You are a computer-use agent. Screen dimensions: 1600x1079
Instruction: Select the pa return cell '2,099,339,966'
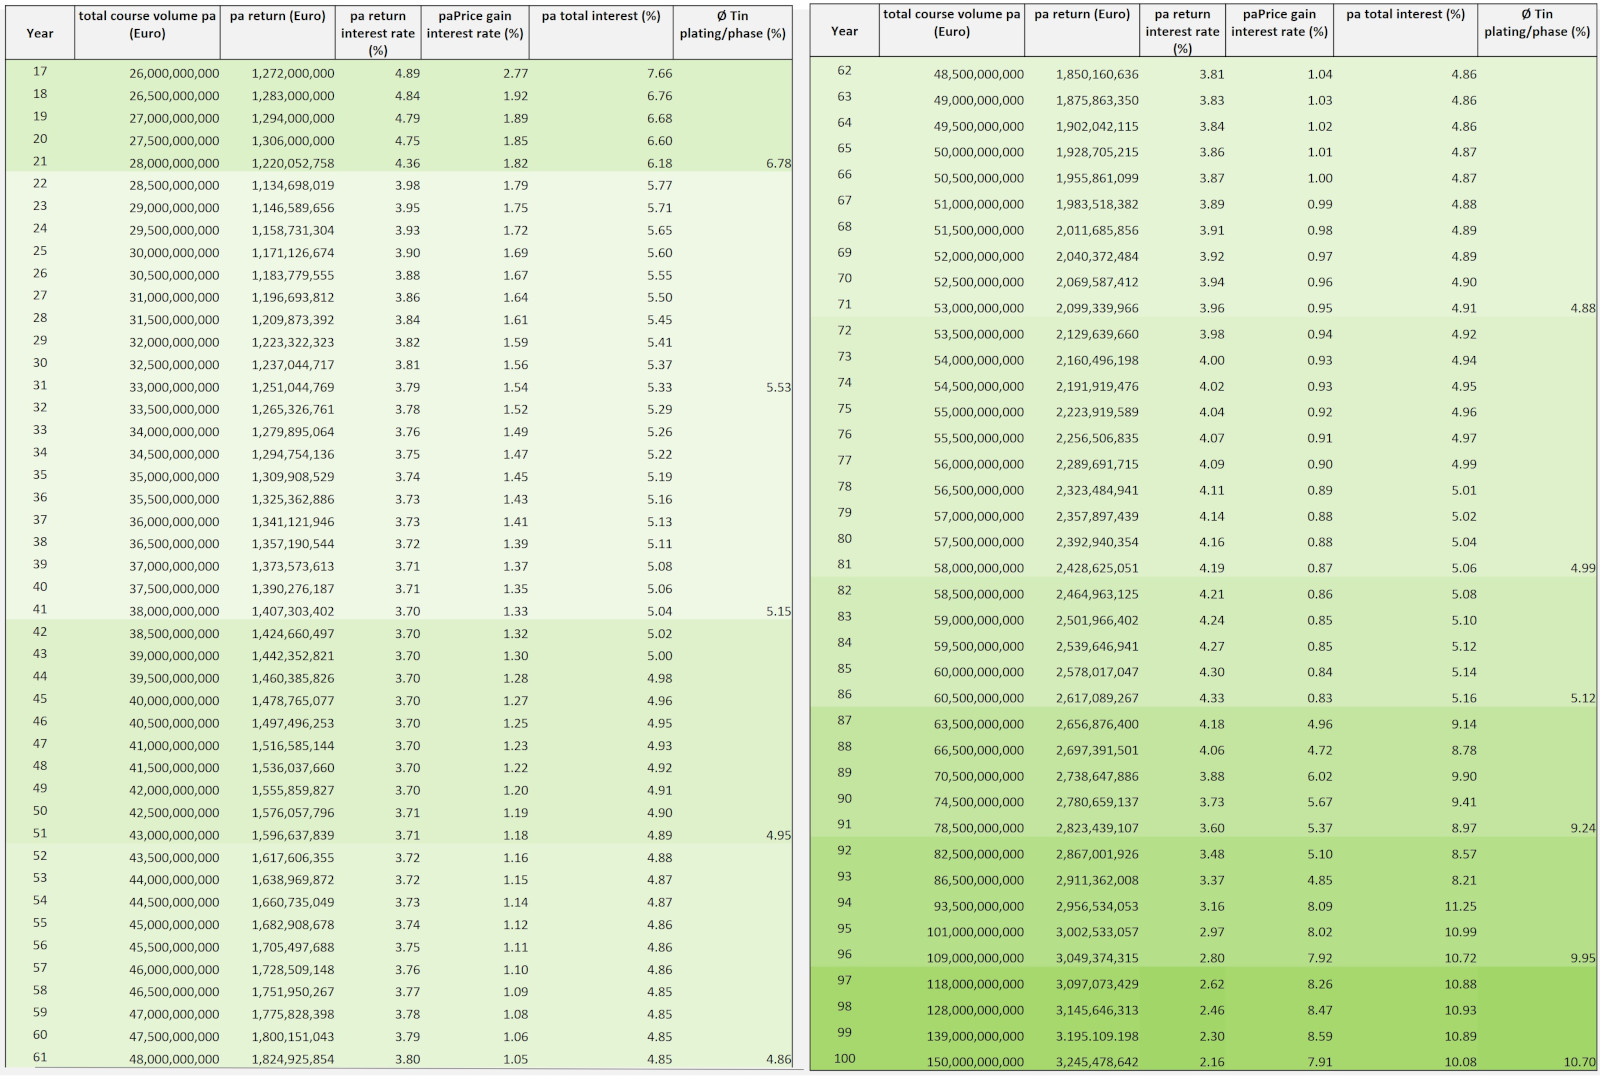[1097, 308]
